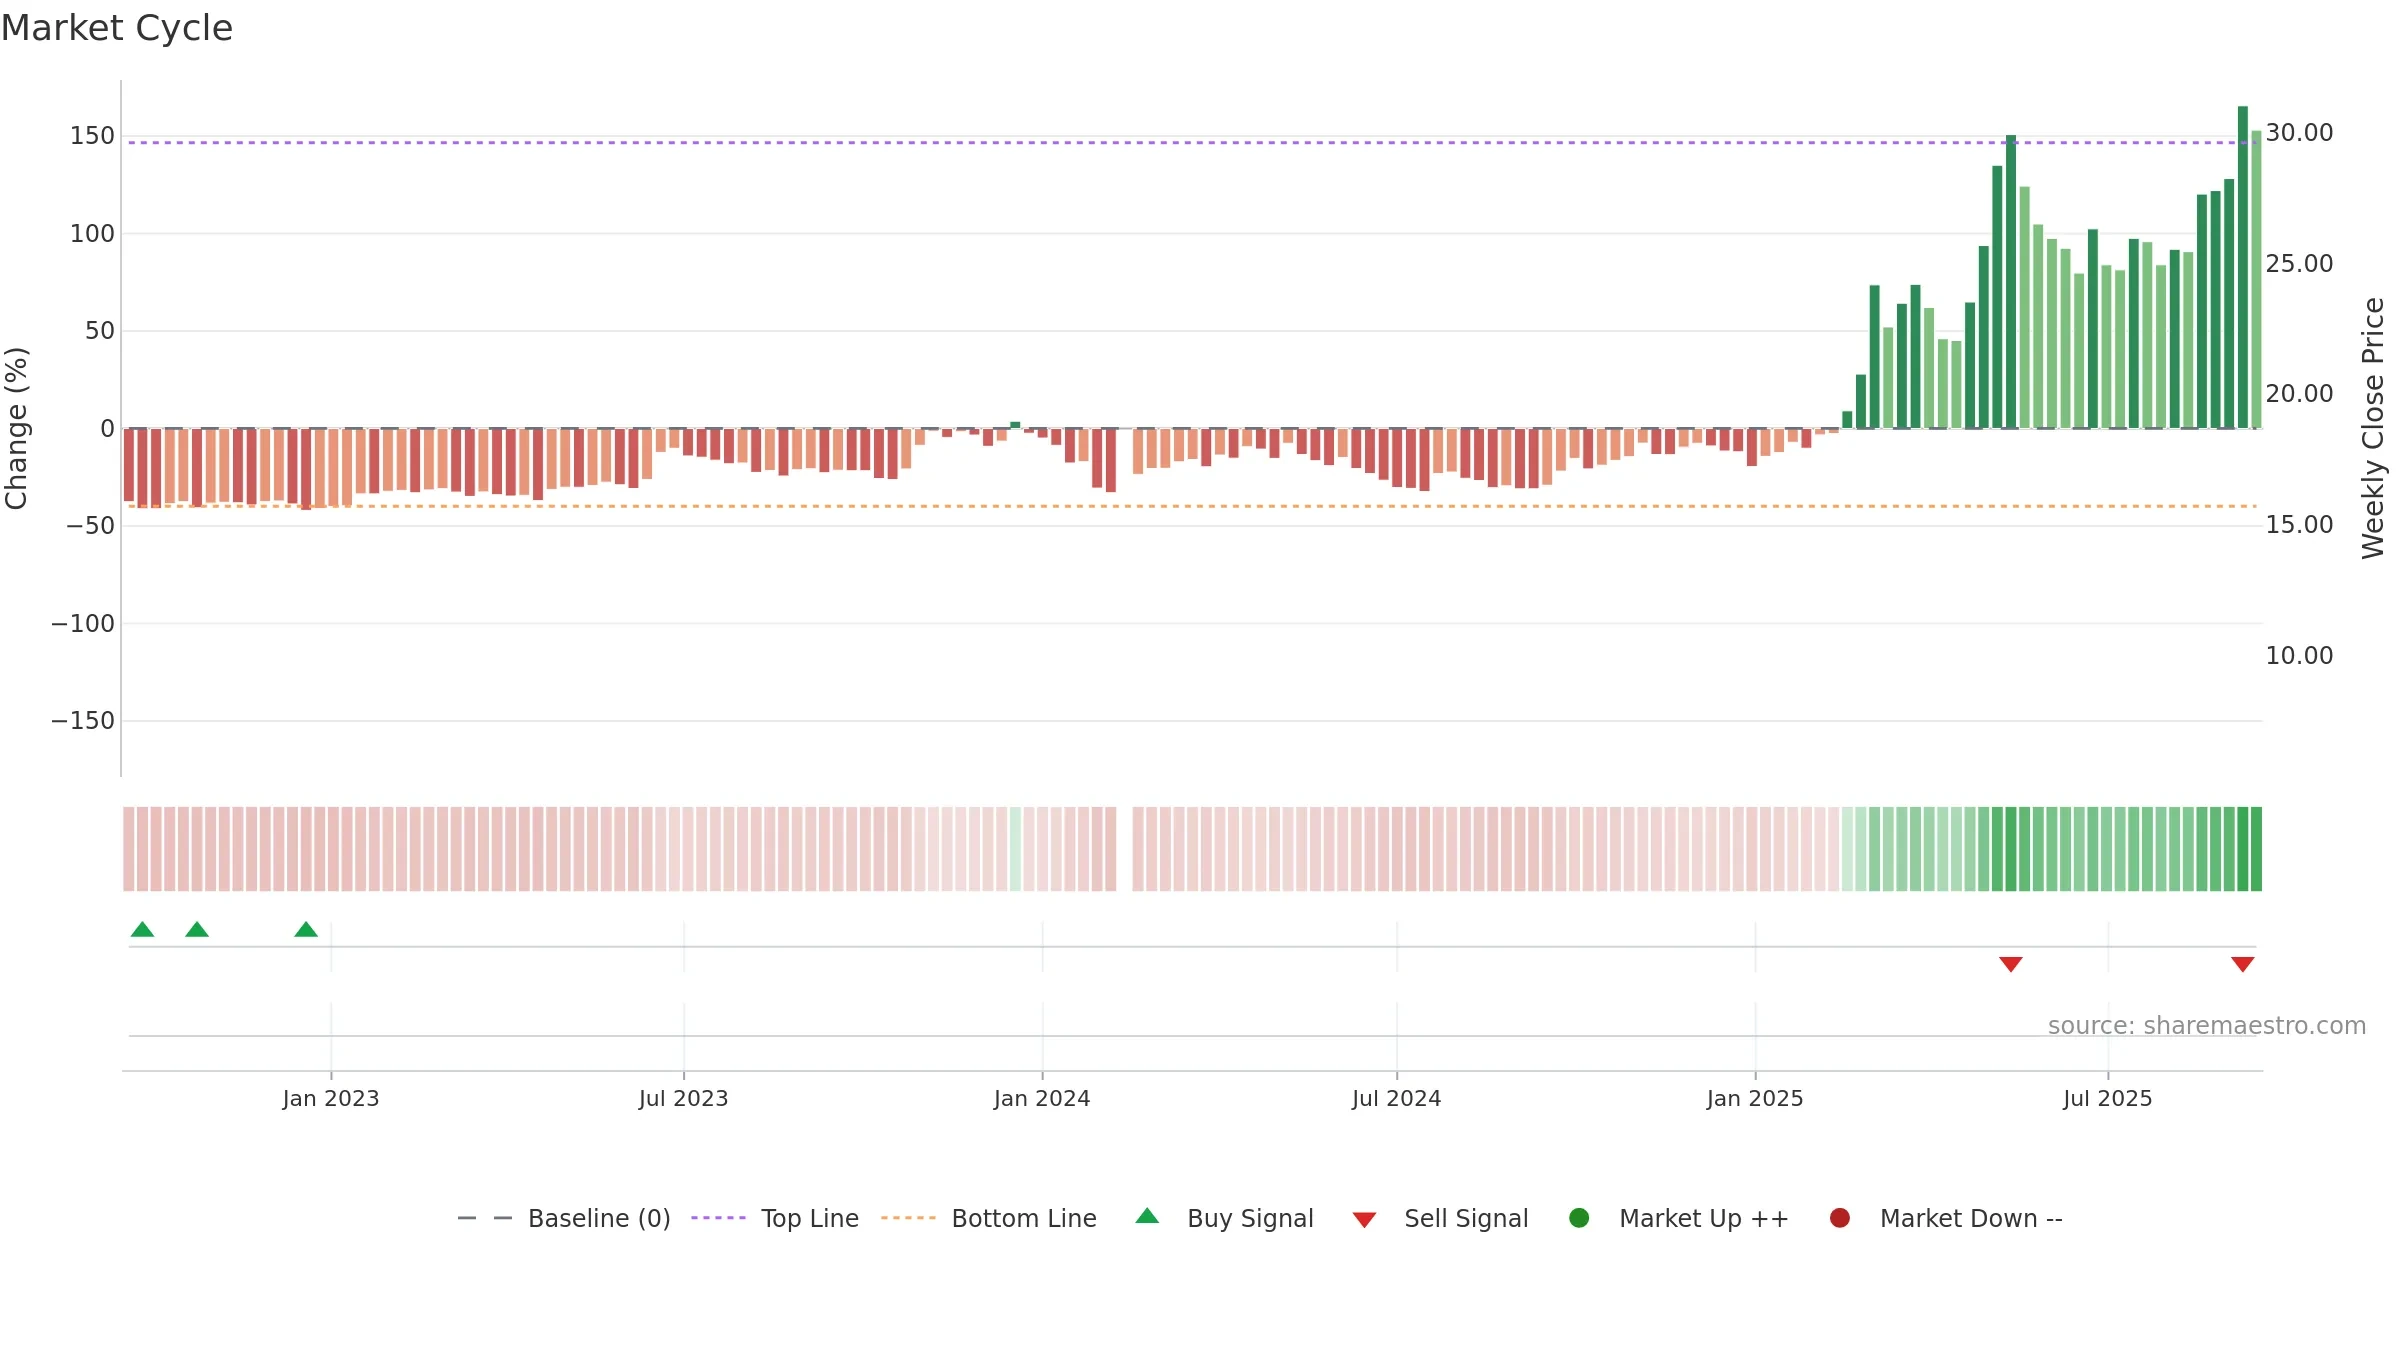2400x1350 pixels.
Task: Click the latest sell signal marker at the far right
Action: pos(2243,964)
